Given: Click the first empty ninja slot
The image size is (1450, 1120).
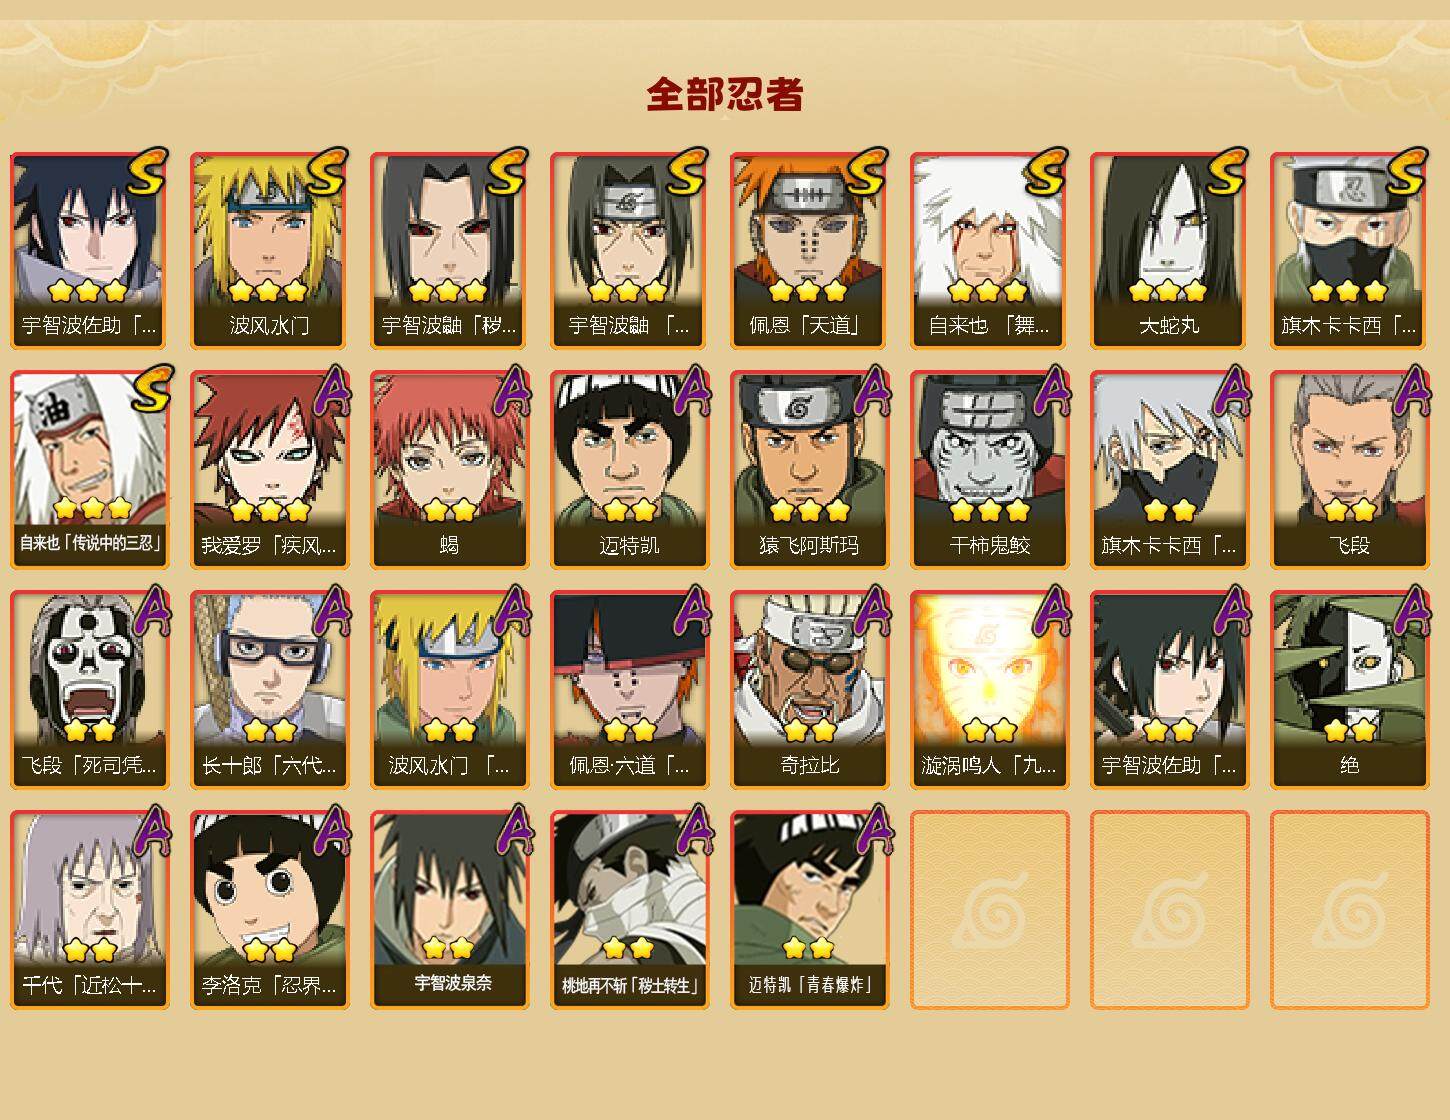Looking at the screenshot, I should click(x=989, y=910).
